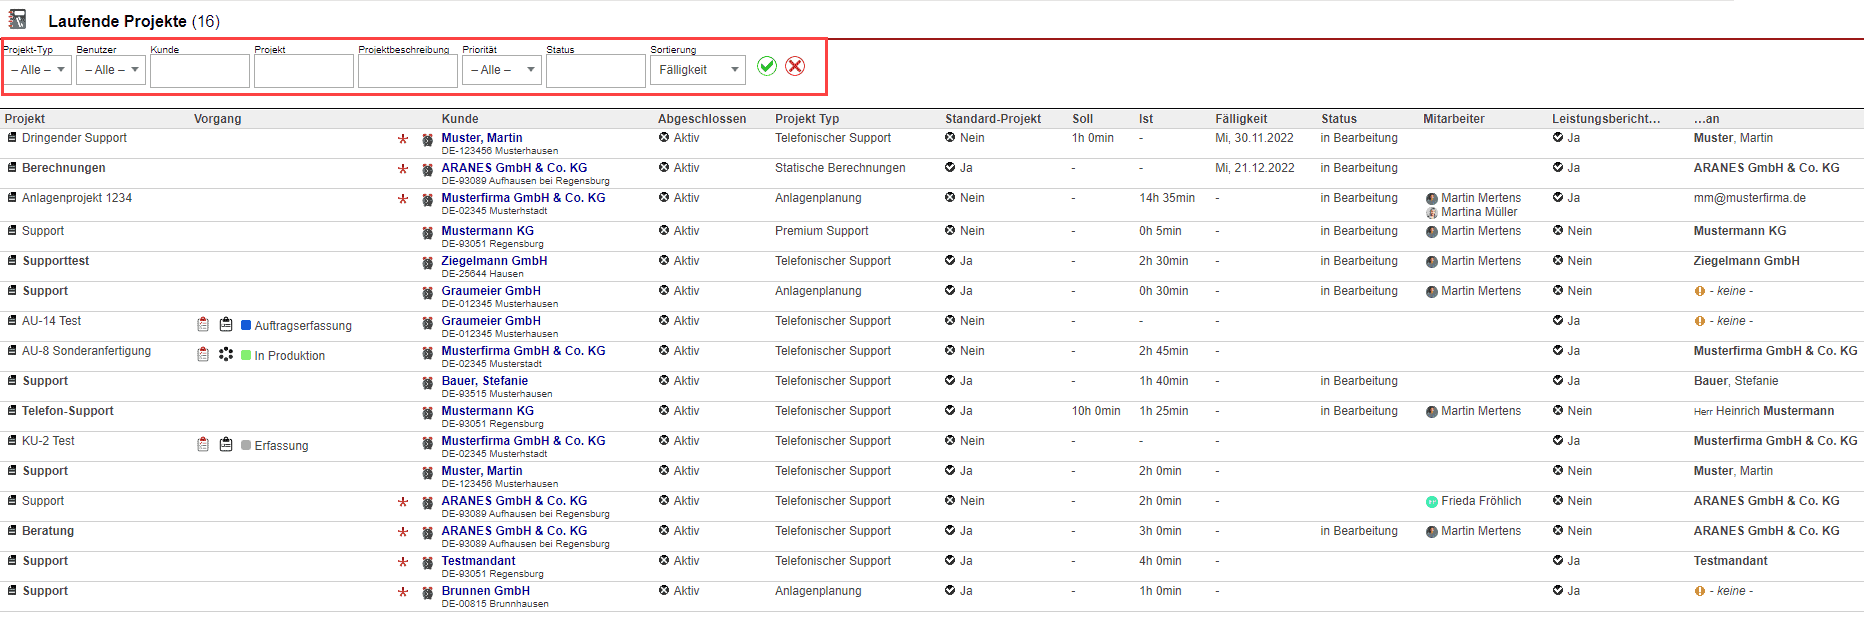The width and height of the screenshot is (1864, 625).
Task: Open the Brunnen GmbH customer link
Action: point(486,591)
